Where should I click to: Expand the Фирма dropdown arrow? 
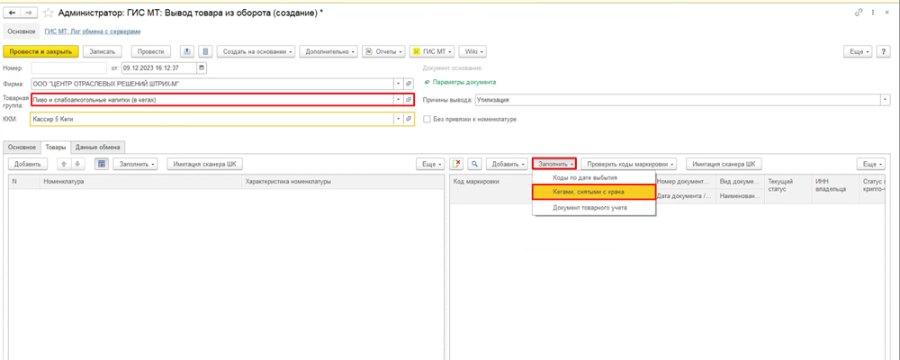[x=399, y=83]
